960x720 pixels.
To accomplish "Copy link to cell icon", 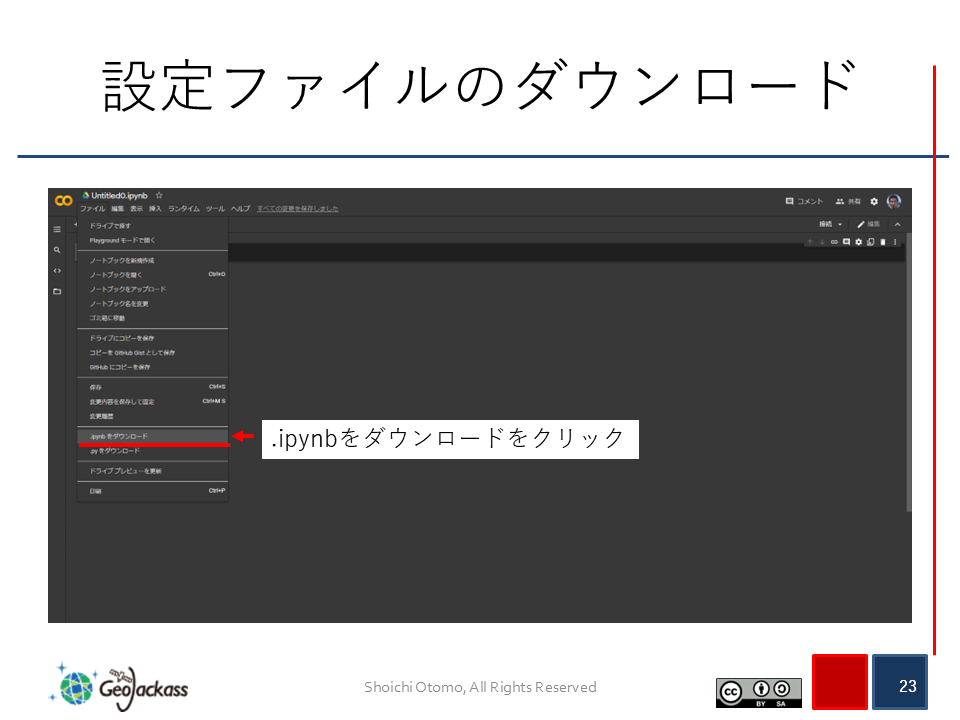I will click(x=834, y=242).
